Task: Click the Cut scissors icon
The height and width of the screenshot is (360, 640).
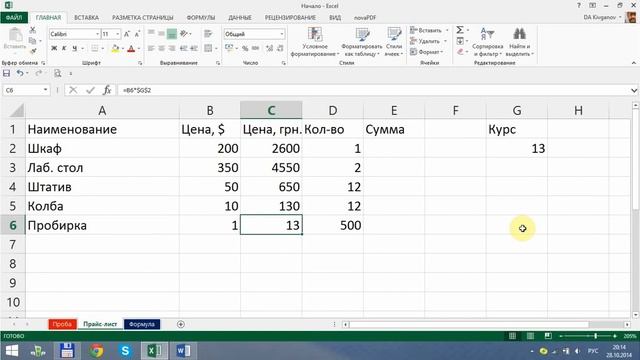Action: tap(33, 30)
